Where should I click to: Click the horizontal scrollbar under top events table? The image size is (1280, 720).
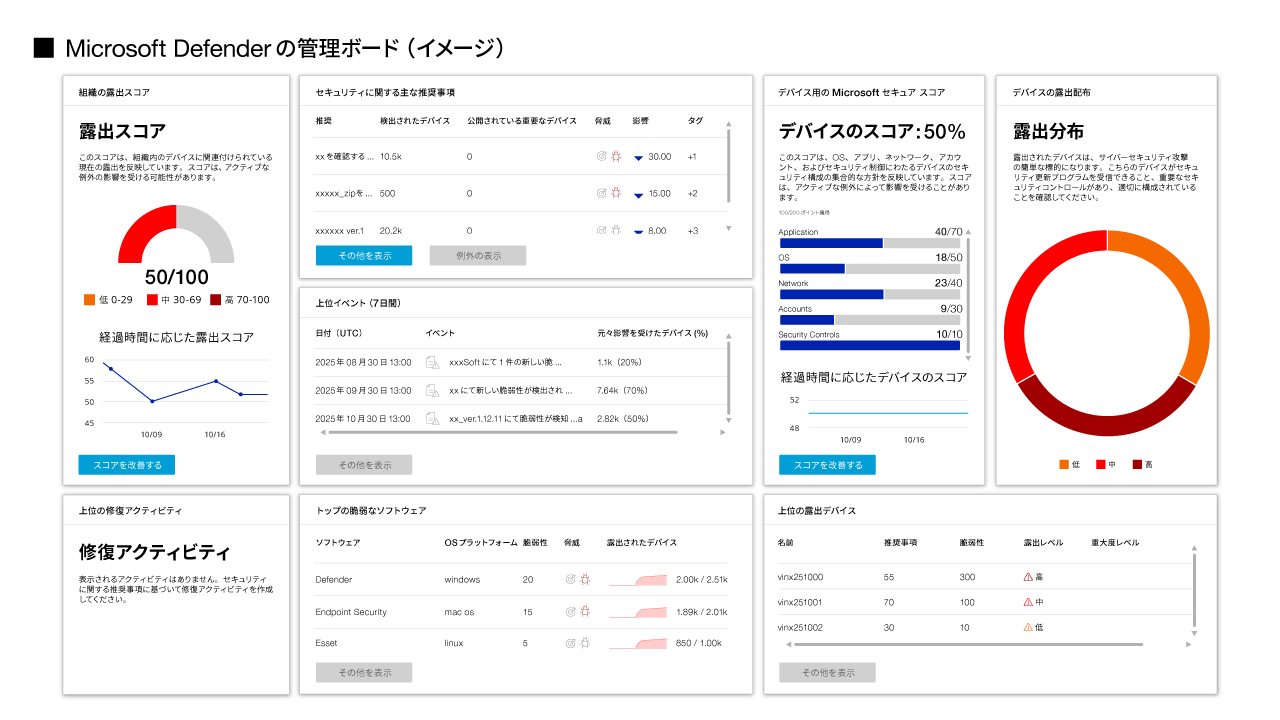[502, 432]
